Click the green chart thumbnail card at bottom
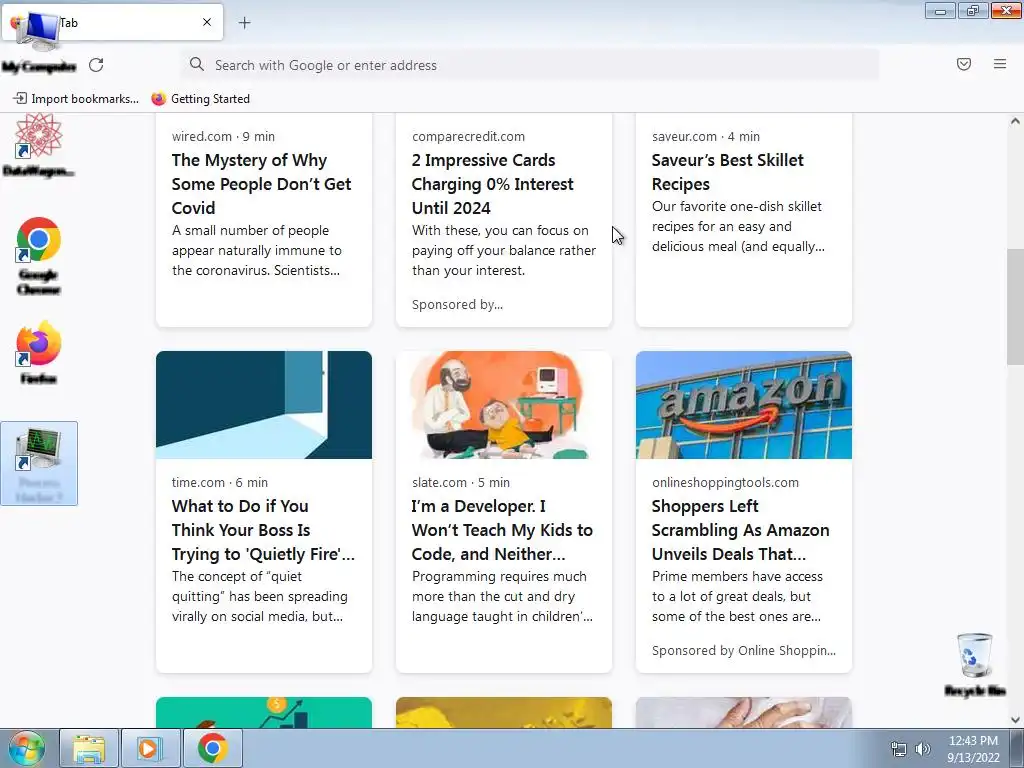Screen dimensions: 1024x768 264,712
